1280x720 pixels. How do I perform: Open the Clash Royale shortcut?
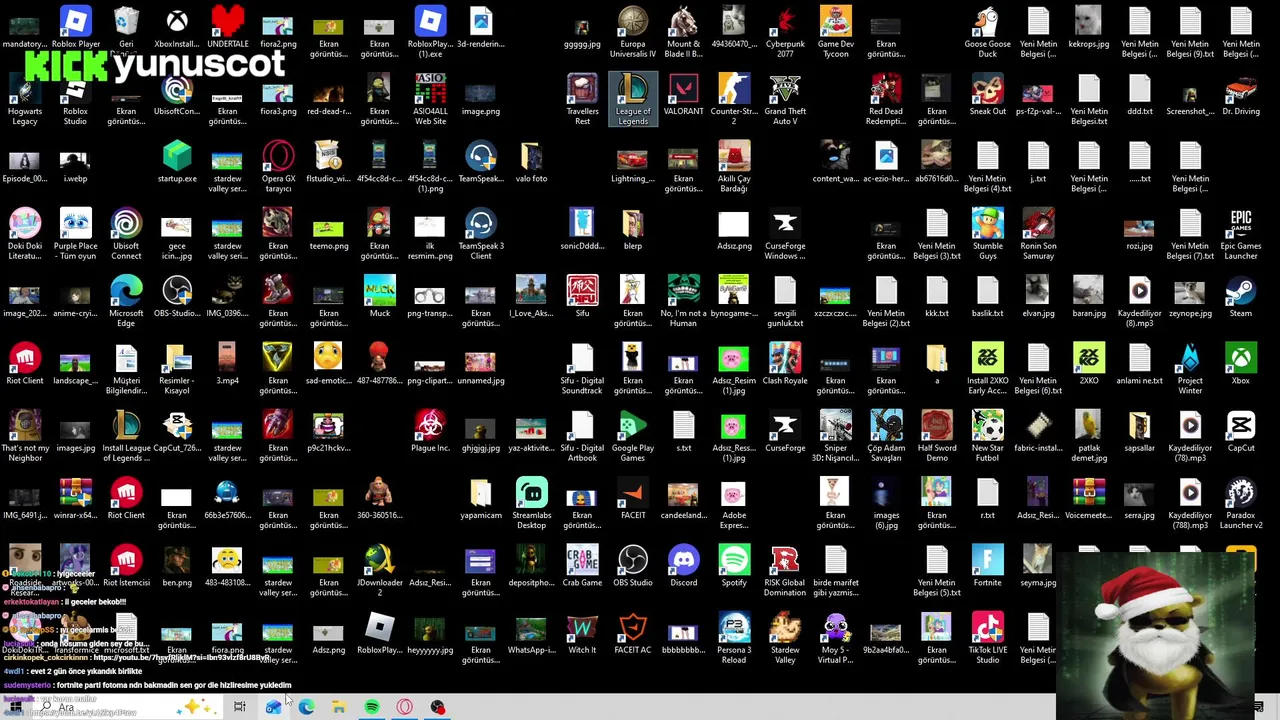click(x=785, y=365)
